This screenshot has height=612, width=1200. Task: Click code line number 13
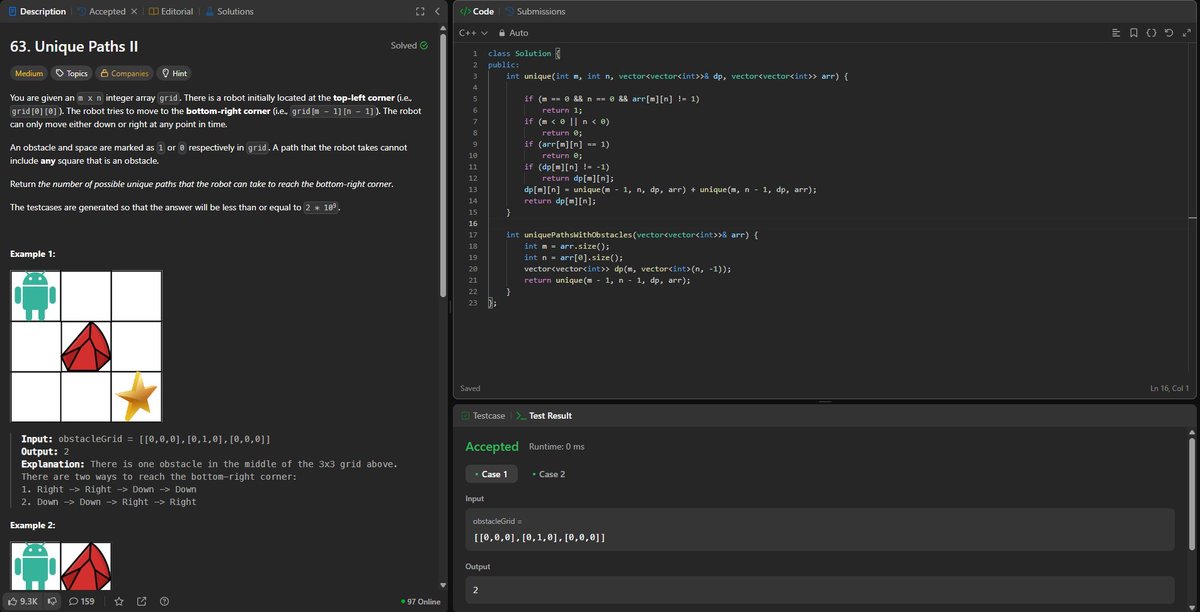point(473,189)
